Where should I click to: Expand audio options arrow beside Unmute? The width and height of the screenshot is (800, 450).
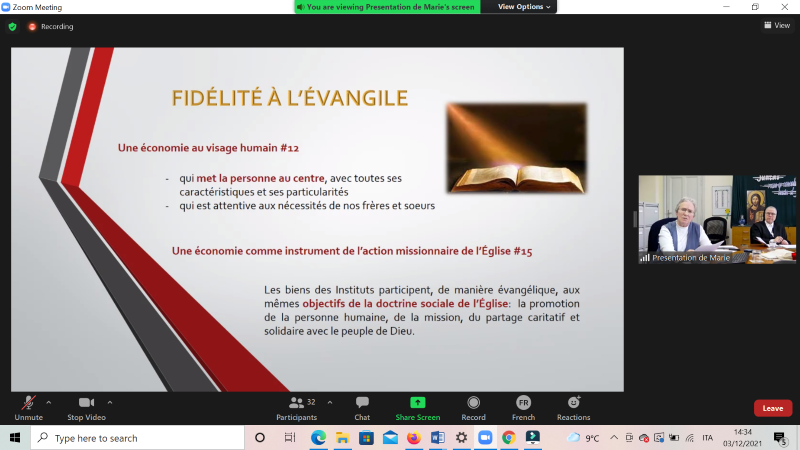[48, 402]
